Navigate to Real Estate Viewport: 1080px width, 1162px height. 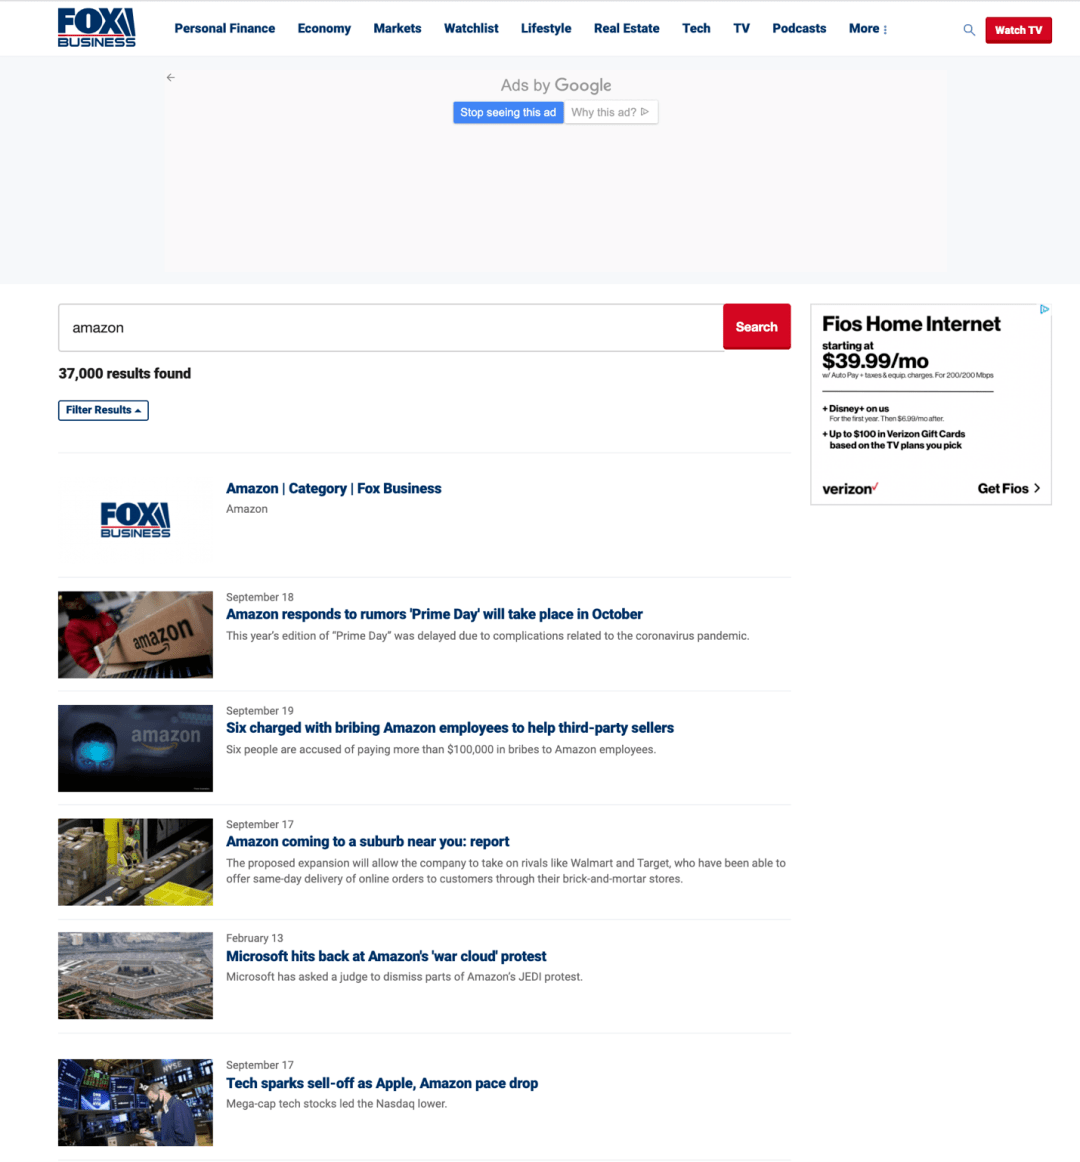coord(626,28)
